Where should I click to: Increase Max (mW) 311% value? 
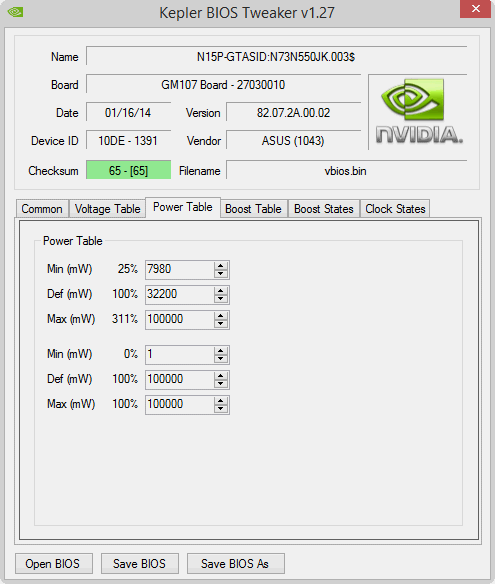pyautogui.click(x=221, y=315)
